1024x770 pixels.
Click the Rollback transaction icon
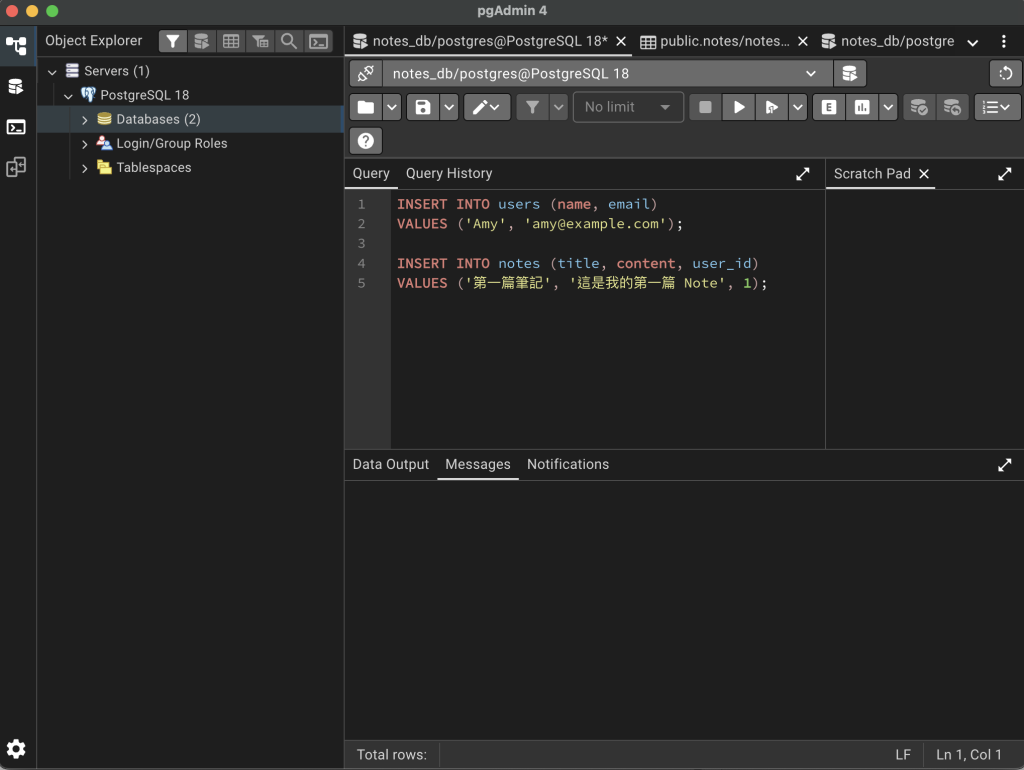tap(952, 107)
